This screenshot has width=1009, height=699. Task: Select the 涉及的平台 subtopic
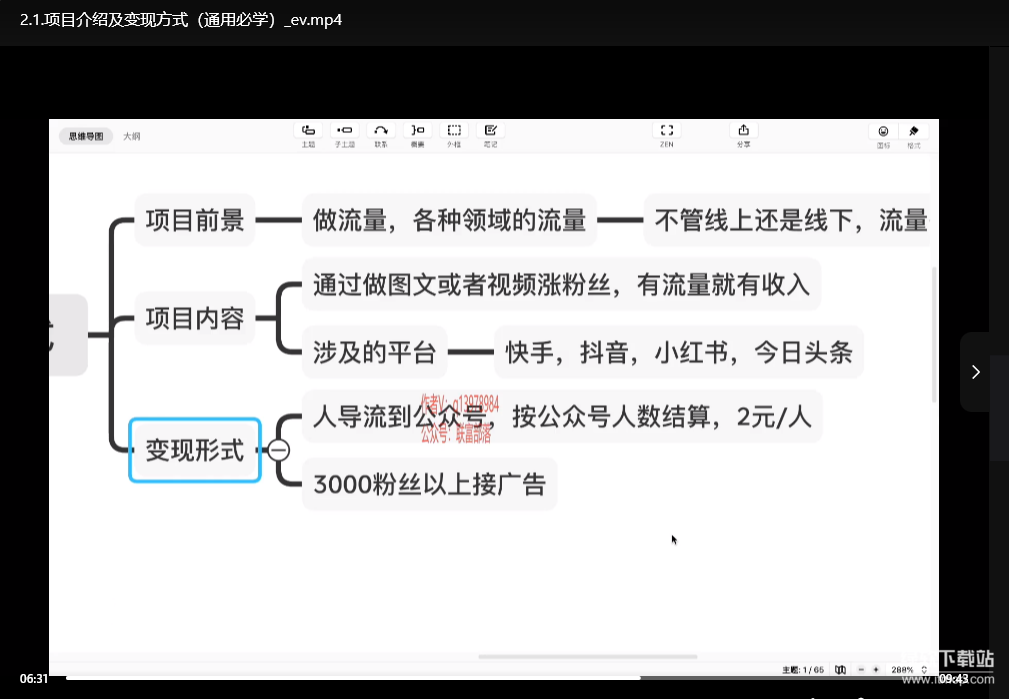click(x=375, y=352)
